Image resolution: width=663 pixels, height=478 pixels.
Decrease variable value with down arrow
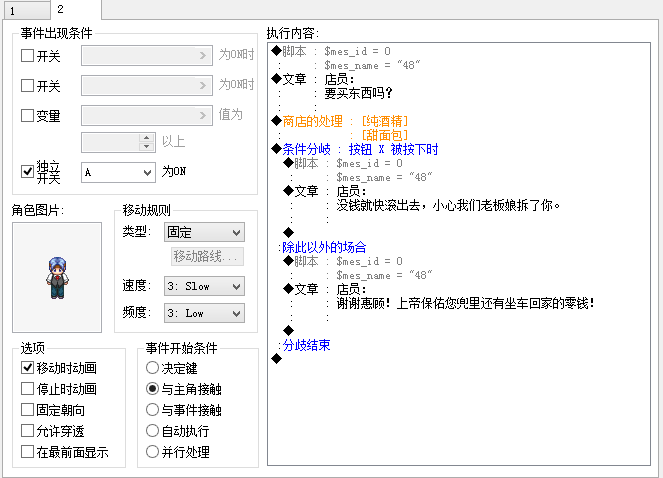click(x=147, y=147)
